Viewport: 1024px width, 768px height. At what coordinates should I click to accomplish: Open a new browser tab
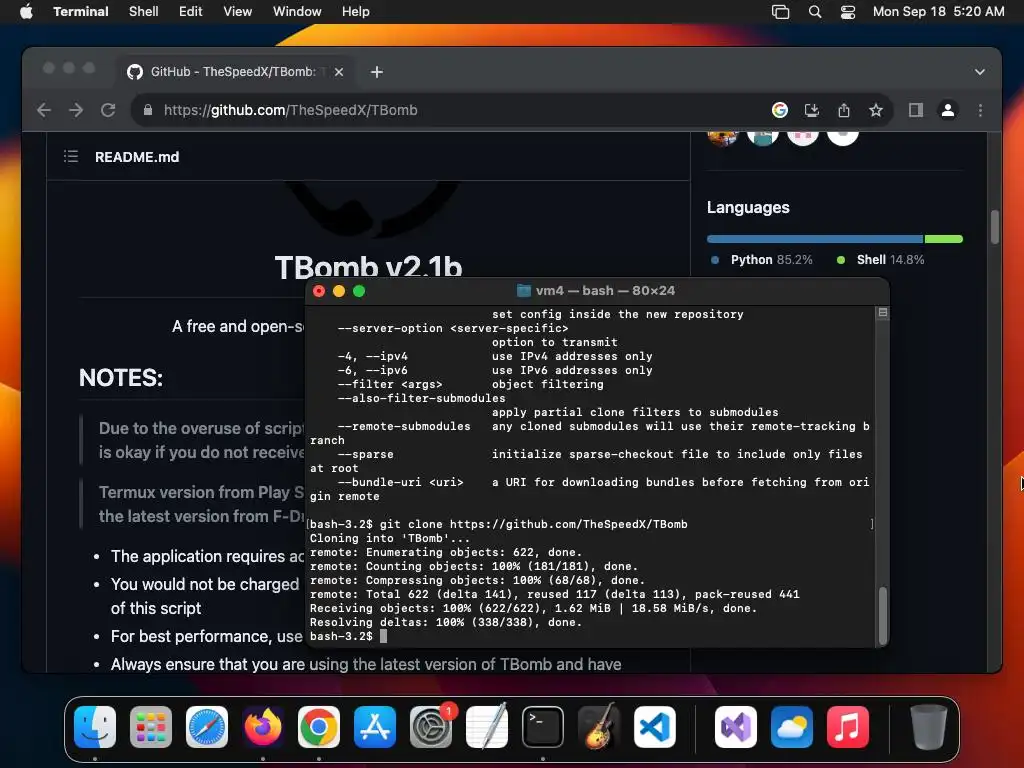point(377,72)
